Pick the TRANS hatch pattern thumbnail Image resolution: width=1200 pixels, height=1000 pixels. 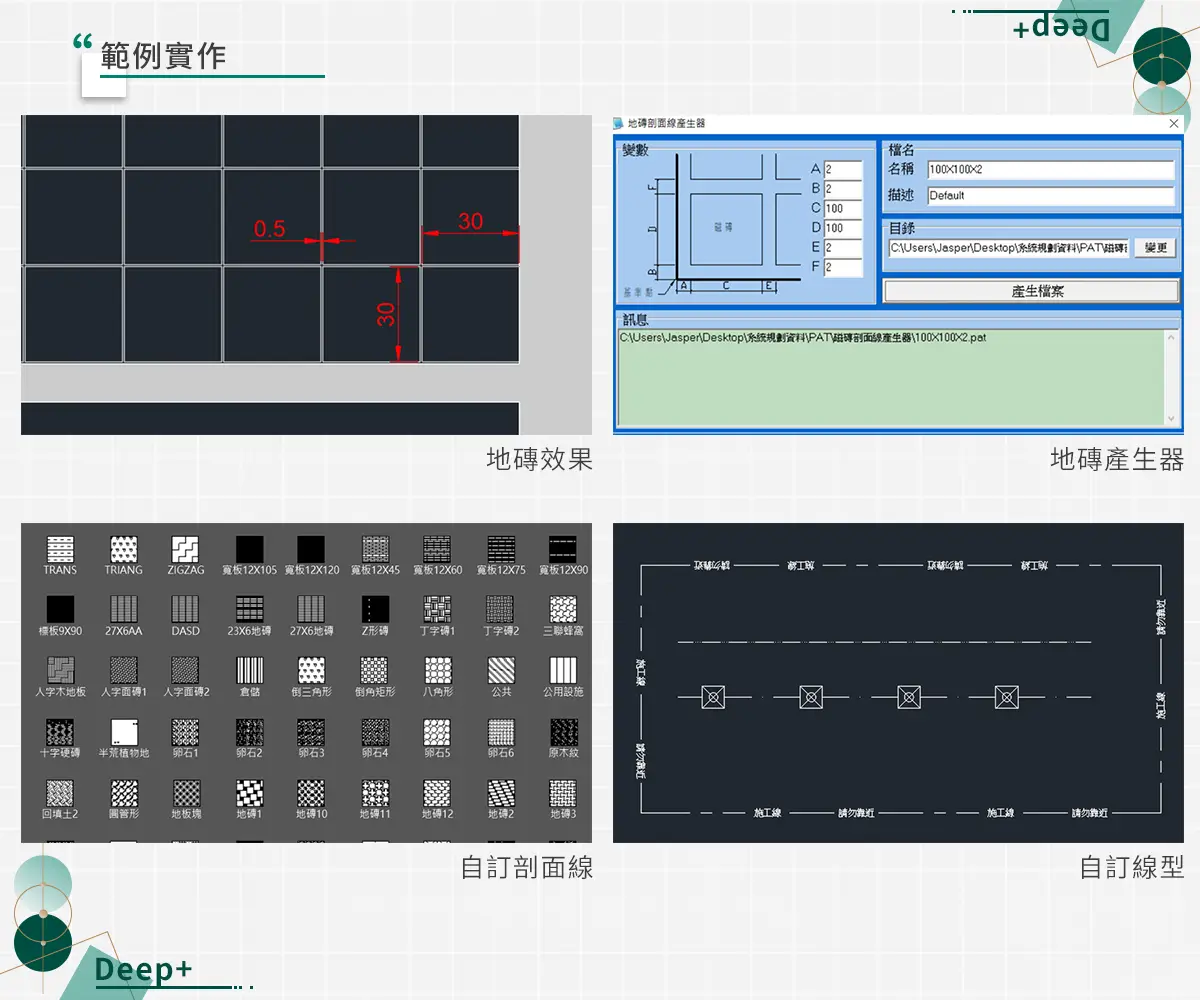click(60, 549)
